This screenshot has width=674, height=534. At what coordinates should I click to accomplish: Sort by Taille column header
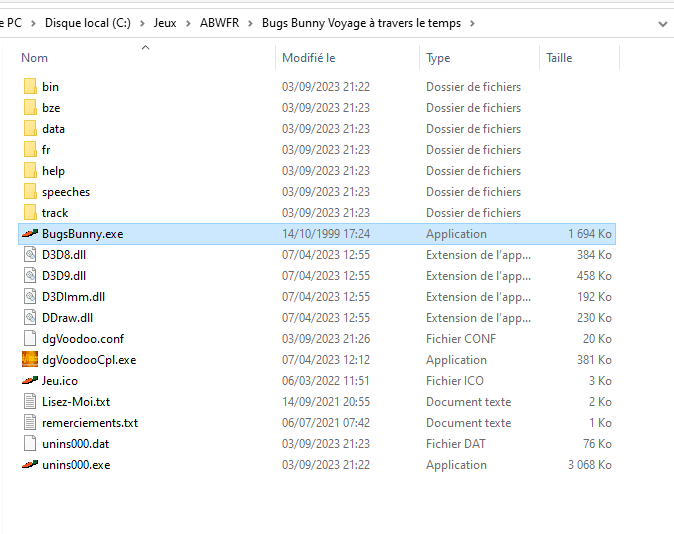point(559,58)
